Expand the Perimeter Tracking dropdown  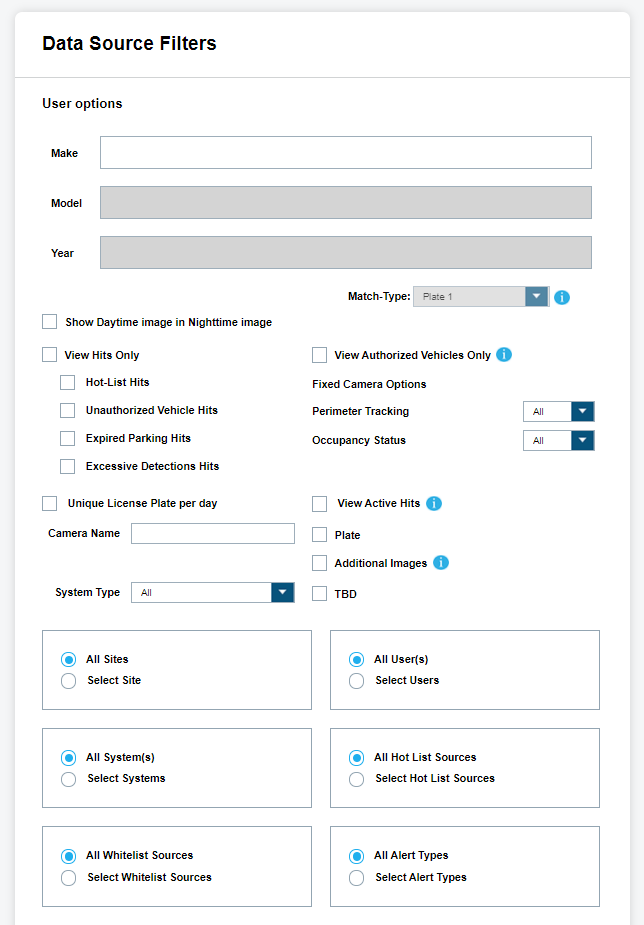click(x=558, y=412)
